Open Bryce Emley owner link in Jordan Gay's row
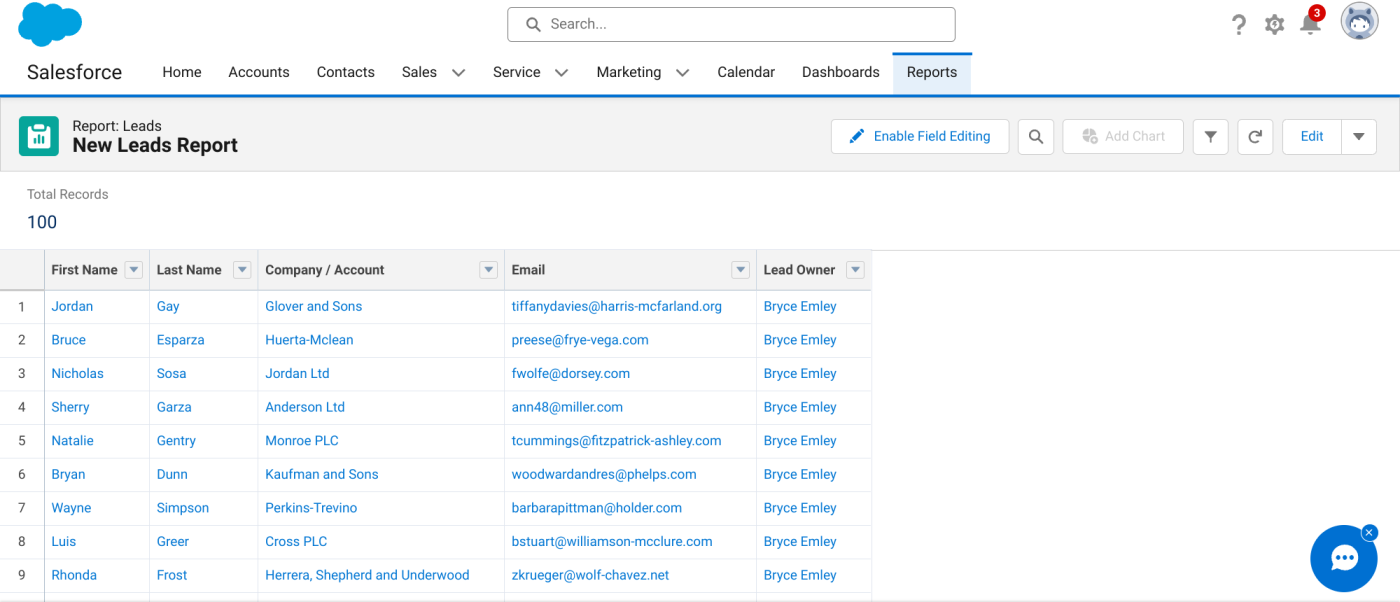 800,306
